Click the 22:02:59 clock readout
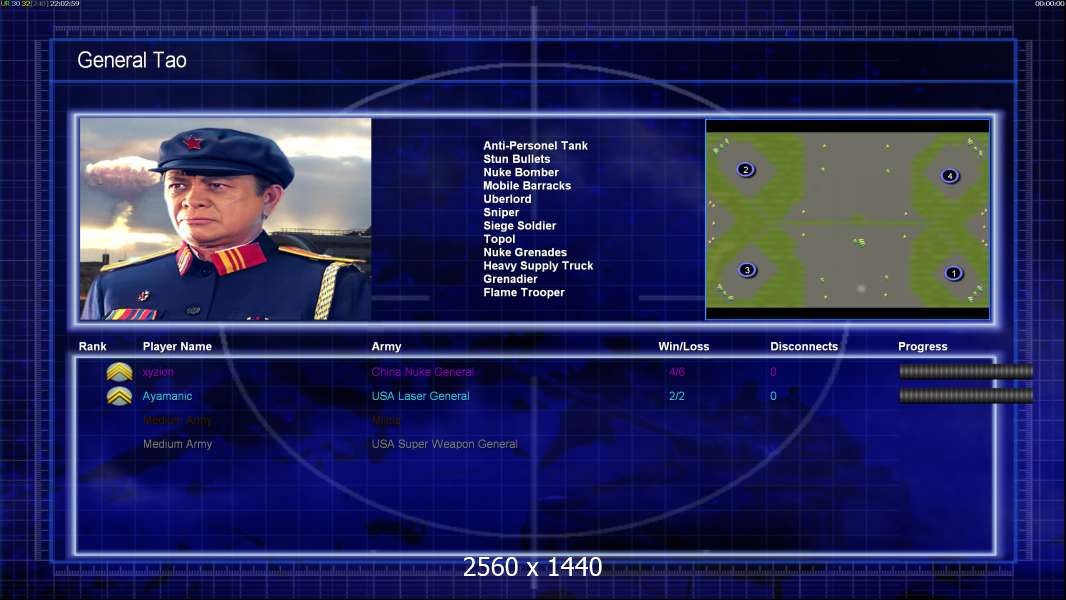This screenshot has width=1066, height=600. click(x=65, y=3)
